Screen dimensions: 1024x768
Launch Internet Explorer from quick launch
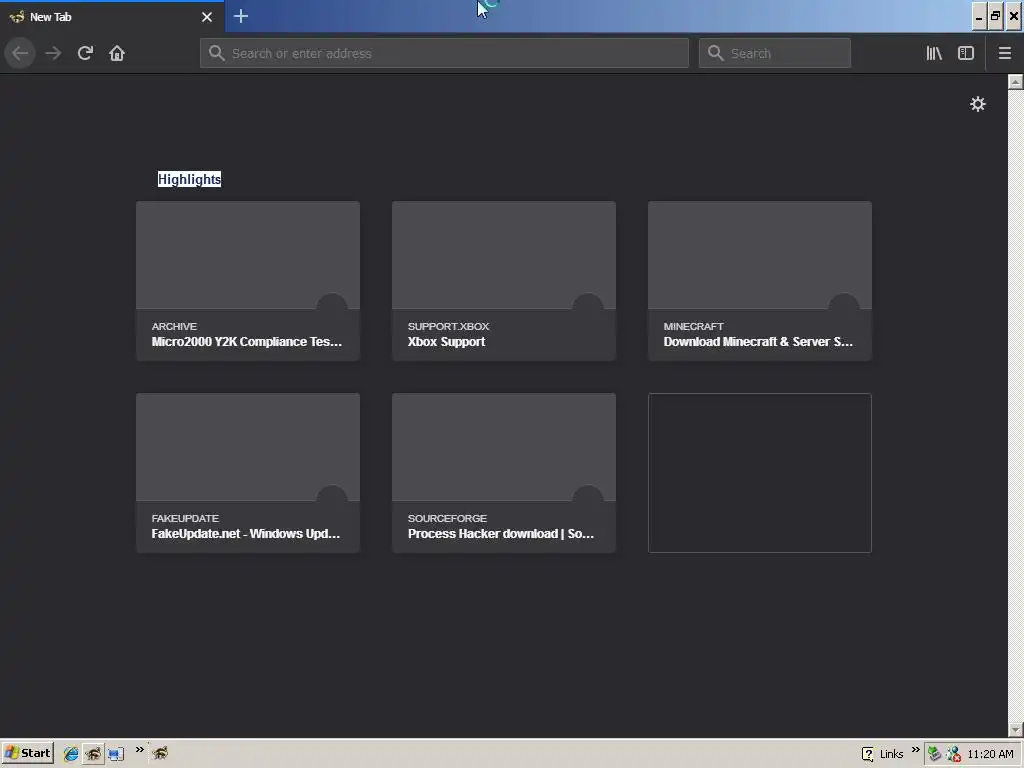tap(71, 754)
